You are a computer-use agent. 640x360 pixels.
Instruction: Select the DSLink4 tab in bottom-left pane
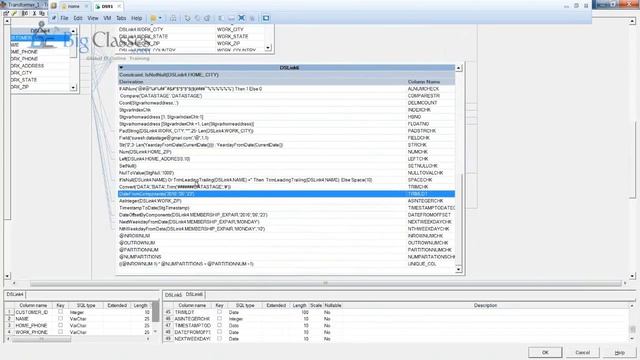coord(15,294)
